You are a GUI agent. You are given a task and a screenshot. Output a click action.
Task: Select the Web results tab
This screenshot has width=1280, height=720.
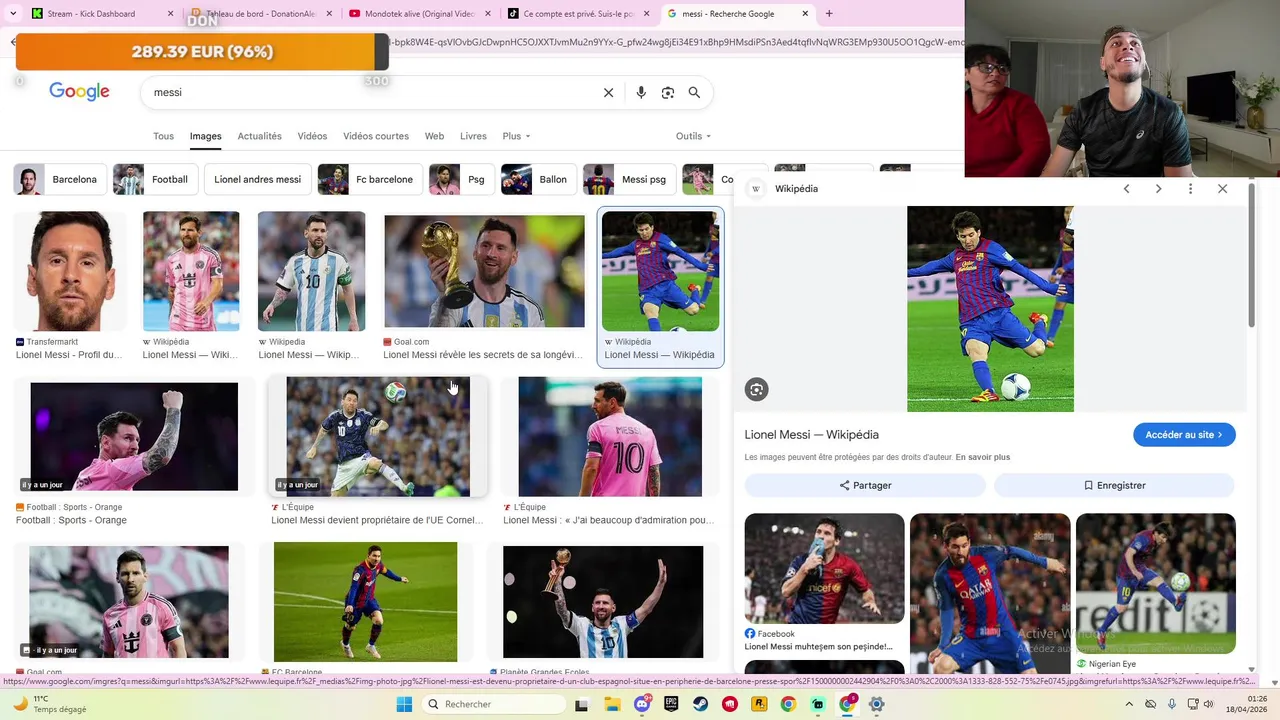[434, 136]
